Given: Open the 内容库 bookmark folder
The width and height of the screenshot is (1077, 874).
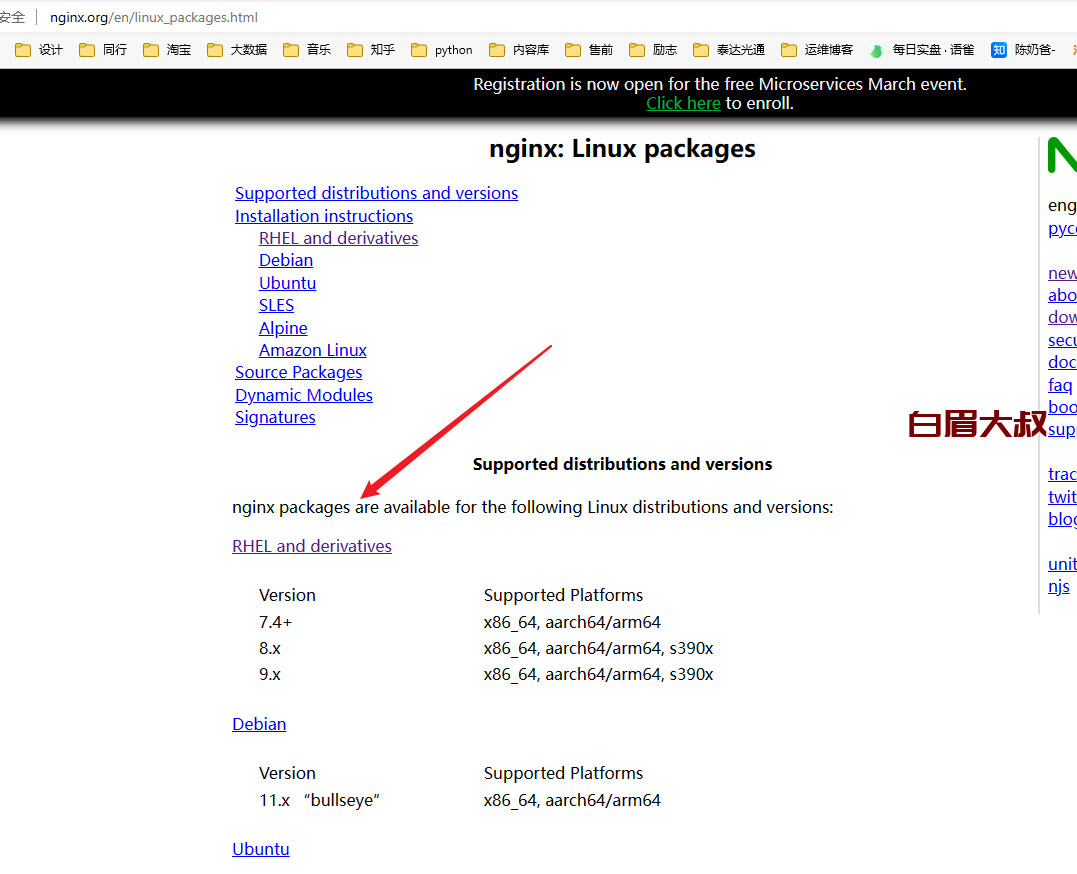Looking at the screenshot, I should coord(519,49).
